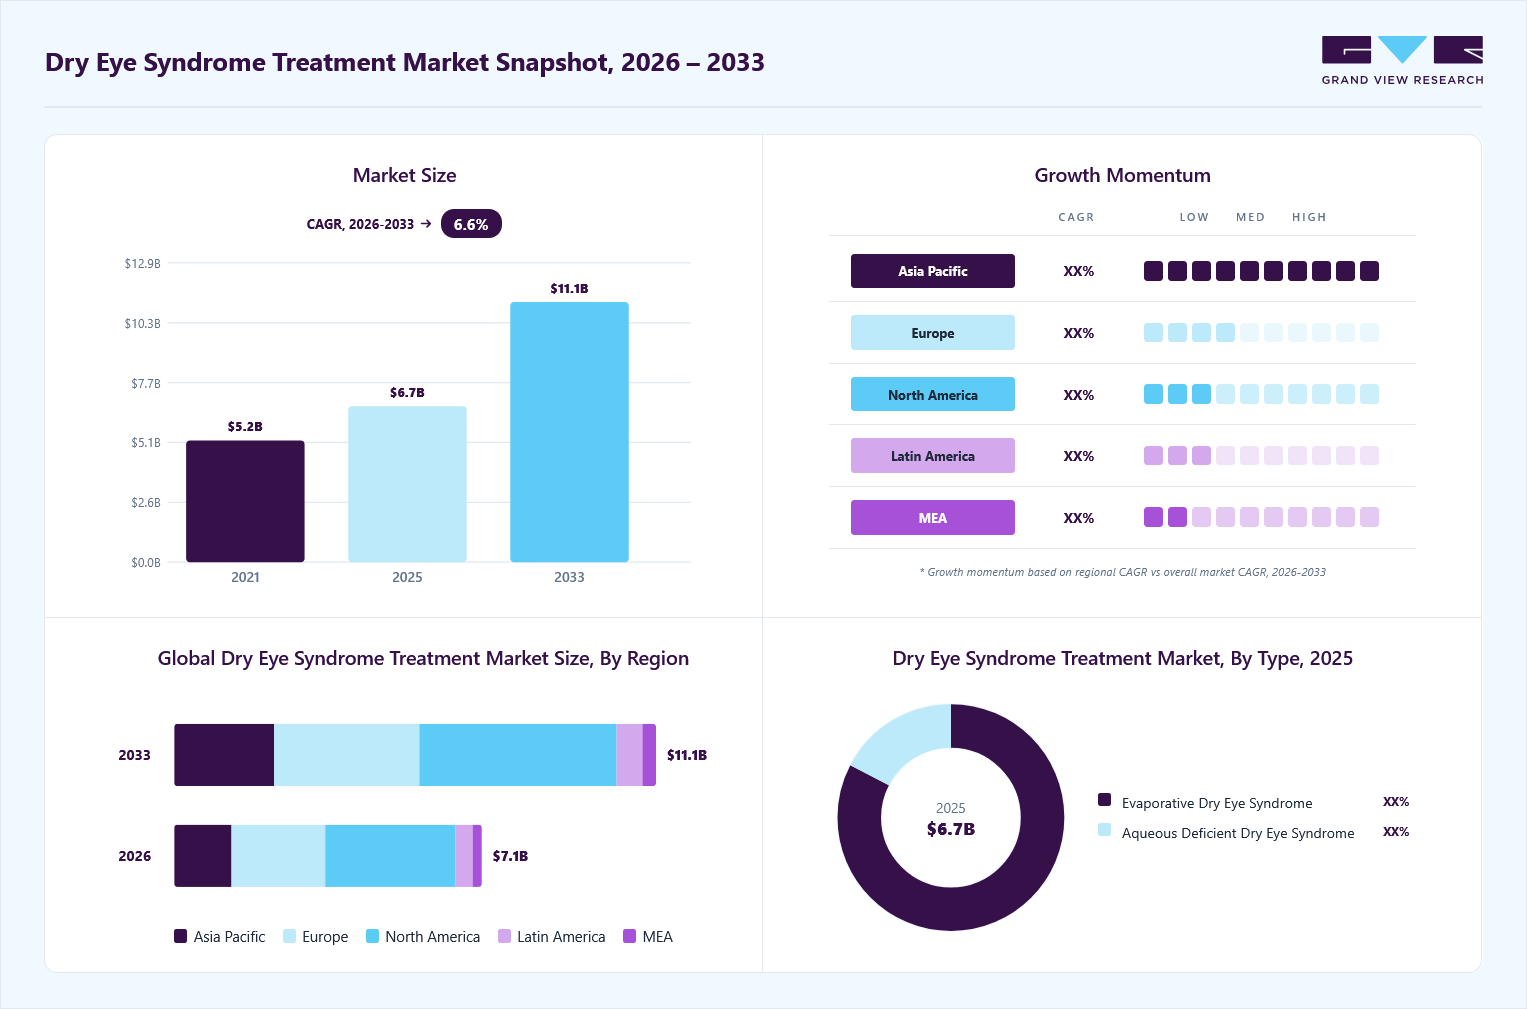
Task: Click North America legend swatch in region chart
Action: (x=372, y=936)
